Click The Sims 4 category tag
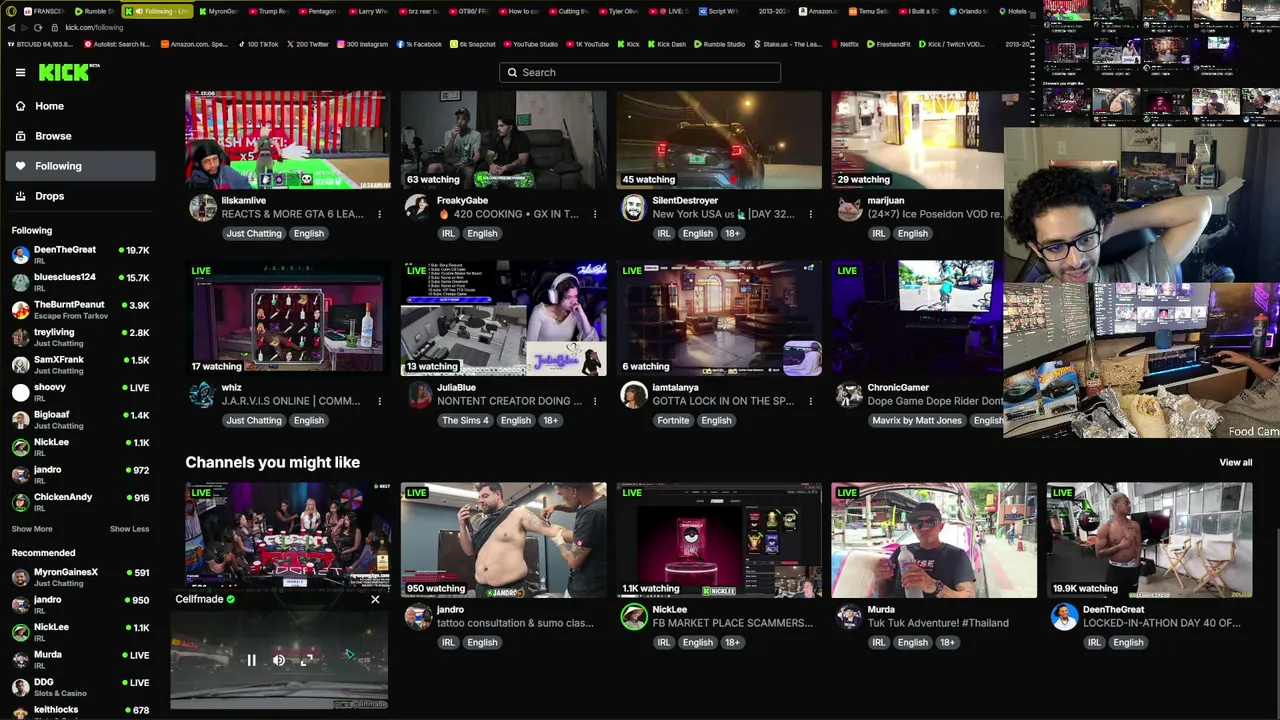The image size is (1280, 720). click(x=465, y=420)
